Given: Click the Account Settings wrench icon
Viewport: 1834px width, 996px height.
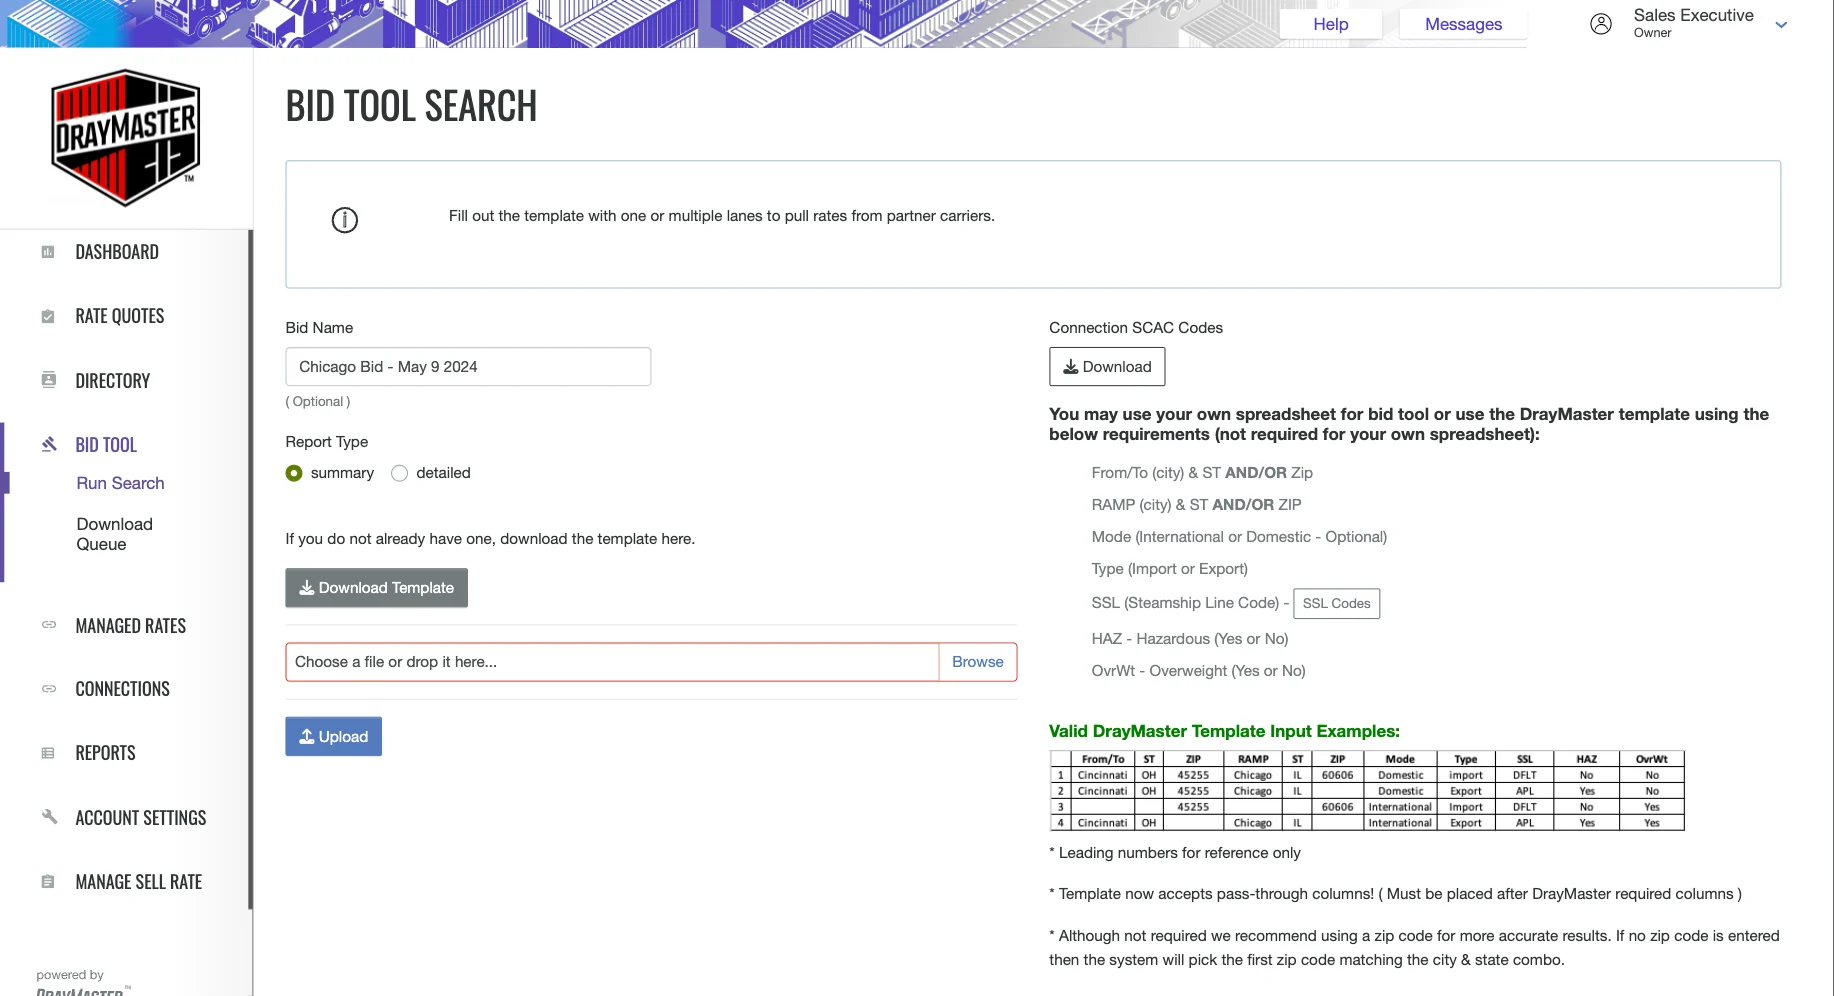Looking at the screenshot, I should 48,817.
